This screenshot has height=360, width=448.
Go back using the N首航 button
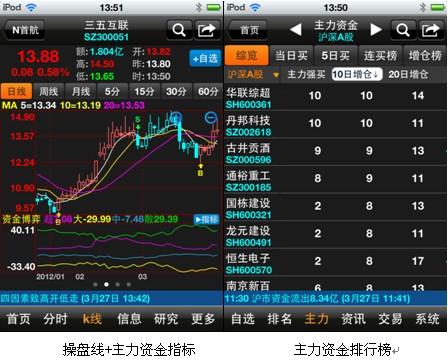pyautogui.click(x=25, y=30)
